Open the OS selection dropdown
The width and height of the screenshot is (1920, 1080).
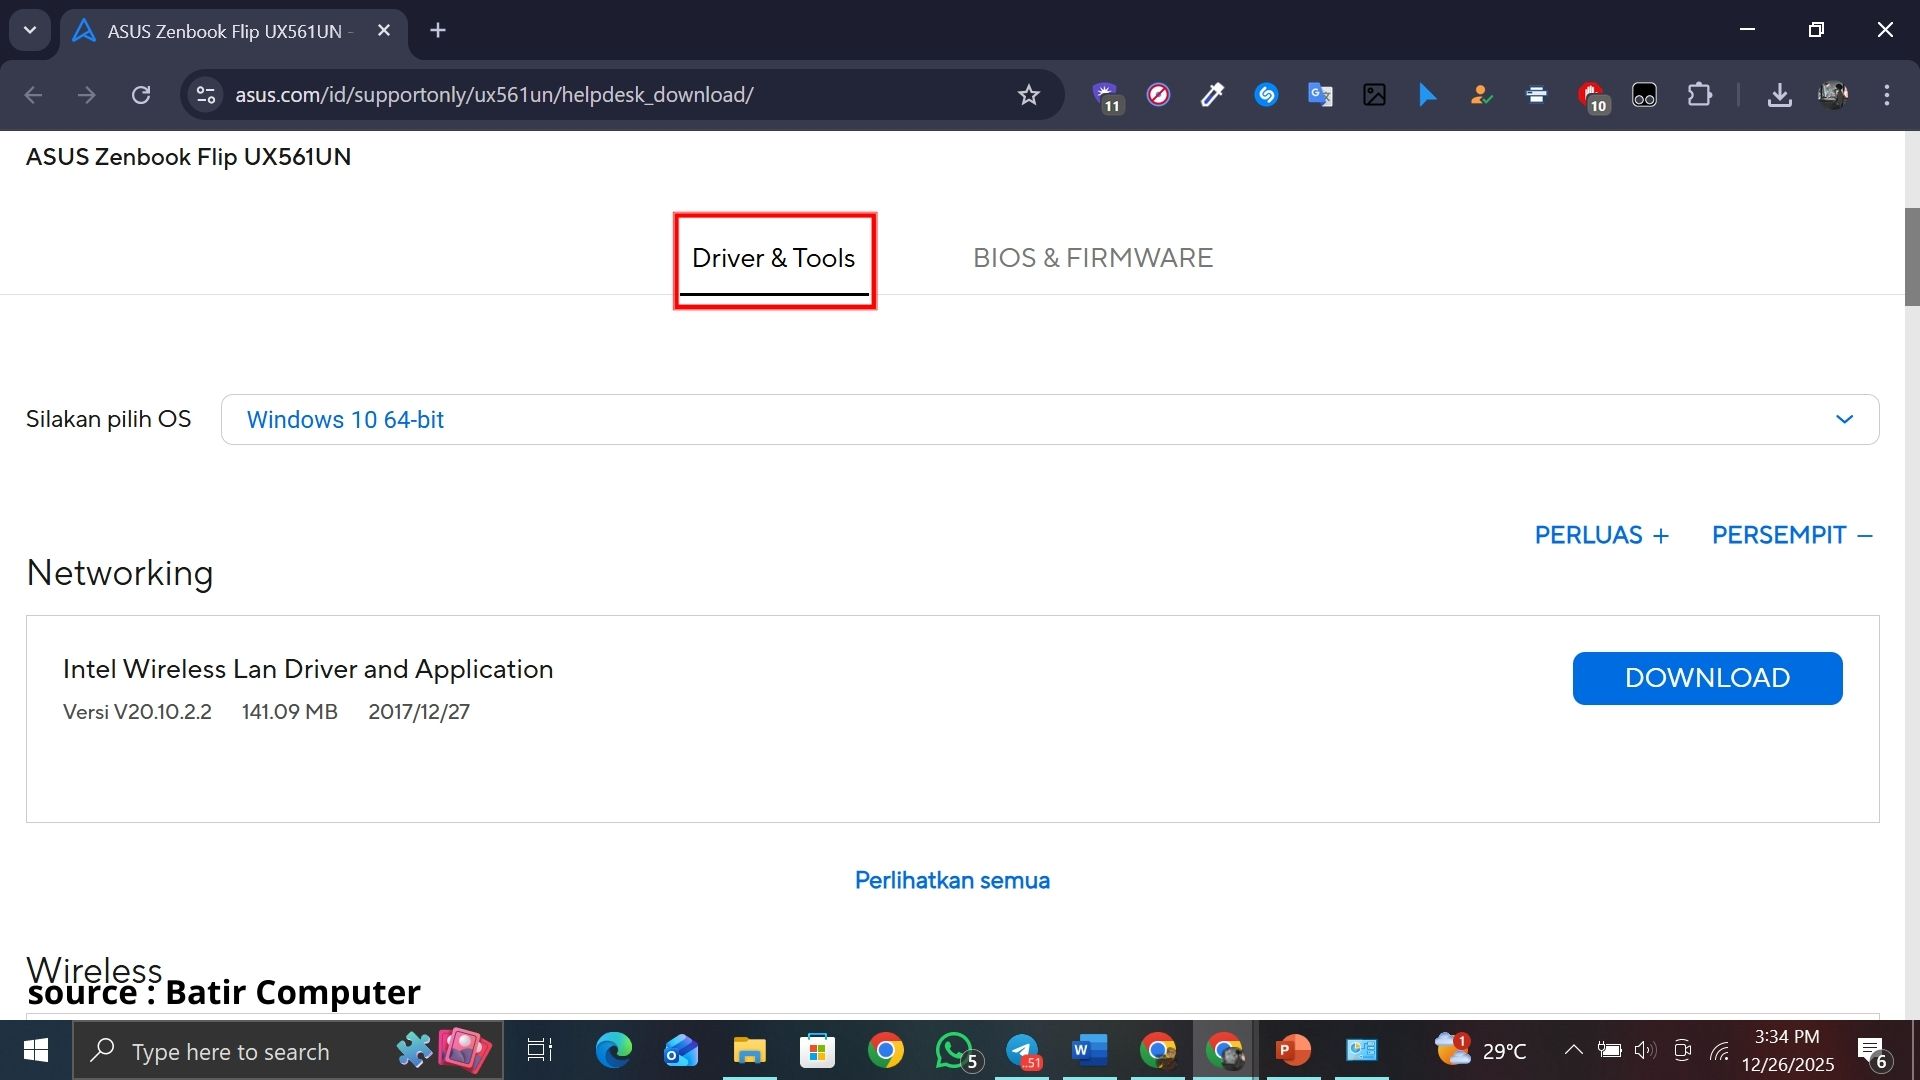(x=1050, y=420)
